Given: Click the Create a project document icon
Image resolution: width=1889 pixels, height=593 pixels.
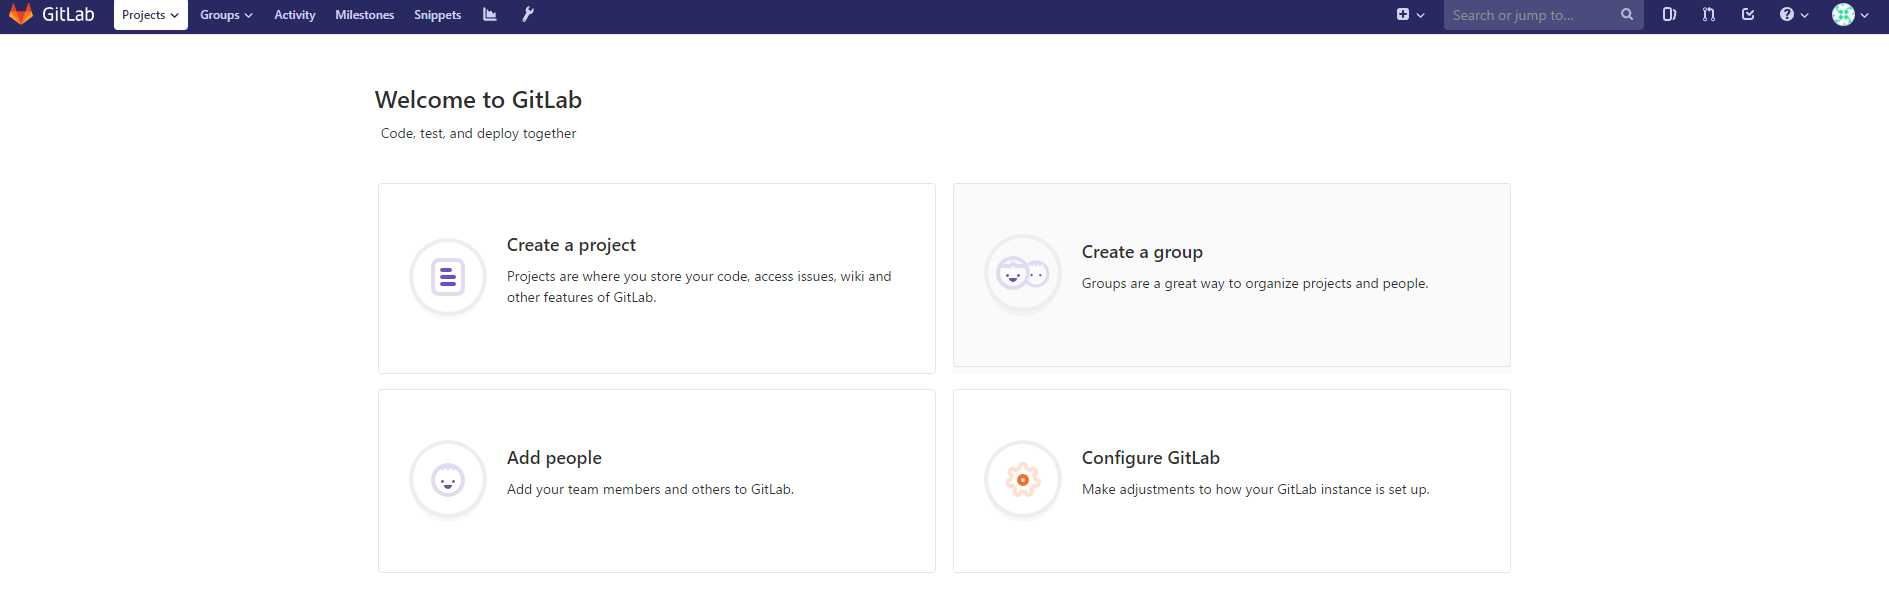Looking at the screenshot, I should tap(448, 277).
